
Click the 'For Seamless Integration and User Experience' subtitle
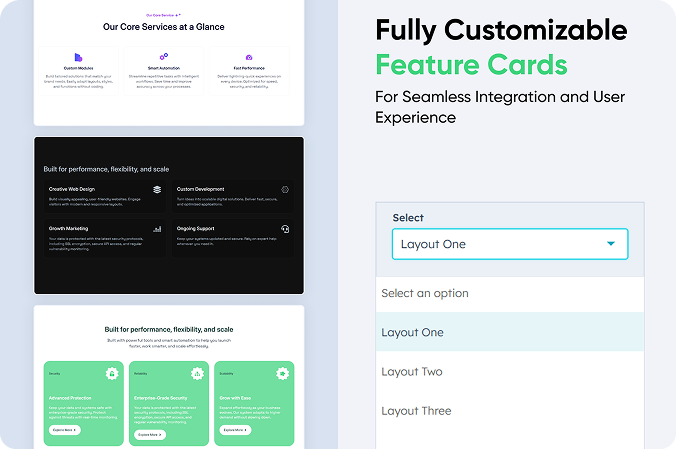point(500,107)
